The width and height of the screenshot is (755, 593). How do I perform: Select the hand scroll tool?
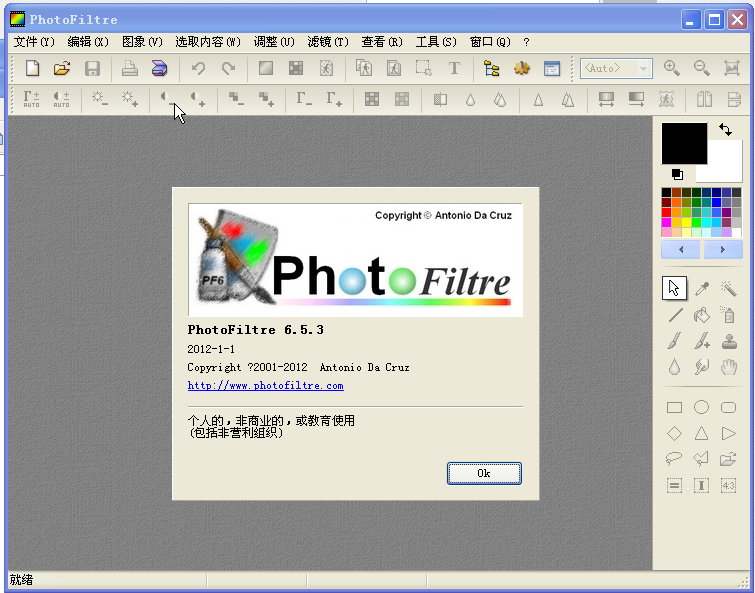point(729,367)
